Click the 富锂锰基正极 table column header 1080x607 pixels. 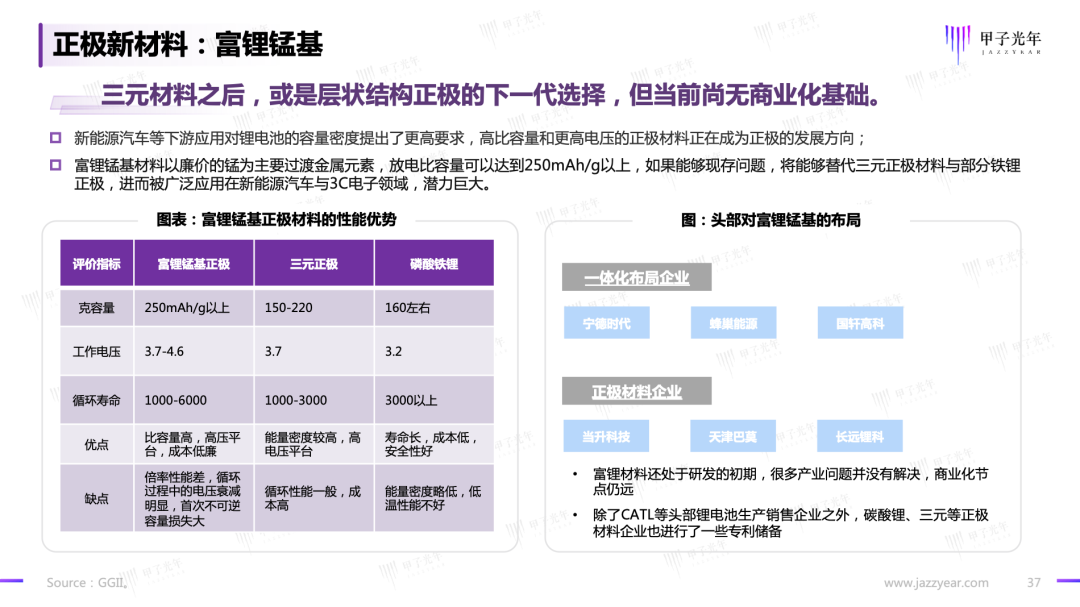point(194,264)
